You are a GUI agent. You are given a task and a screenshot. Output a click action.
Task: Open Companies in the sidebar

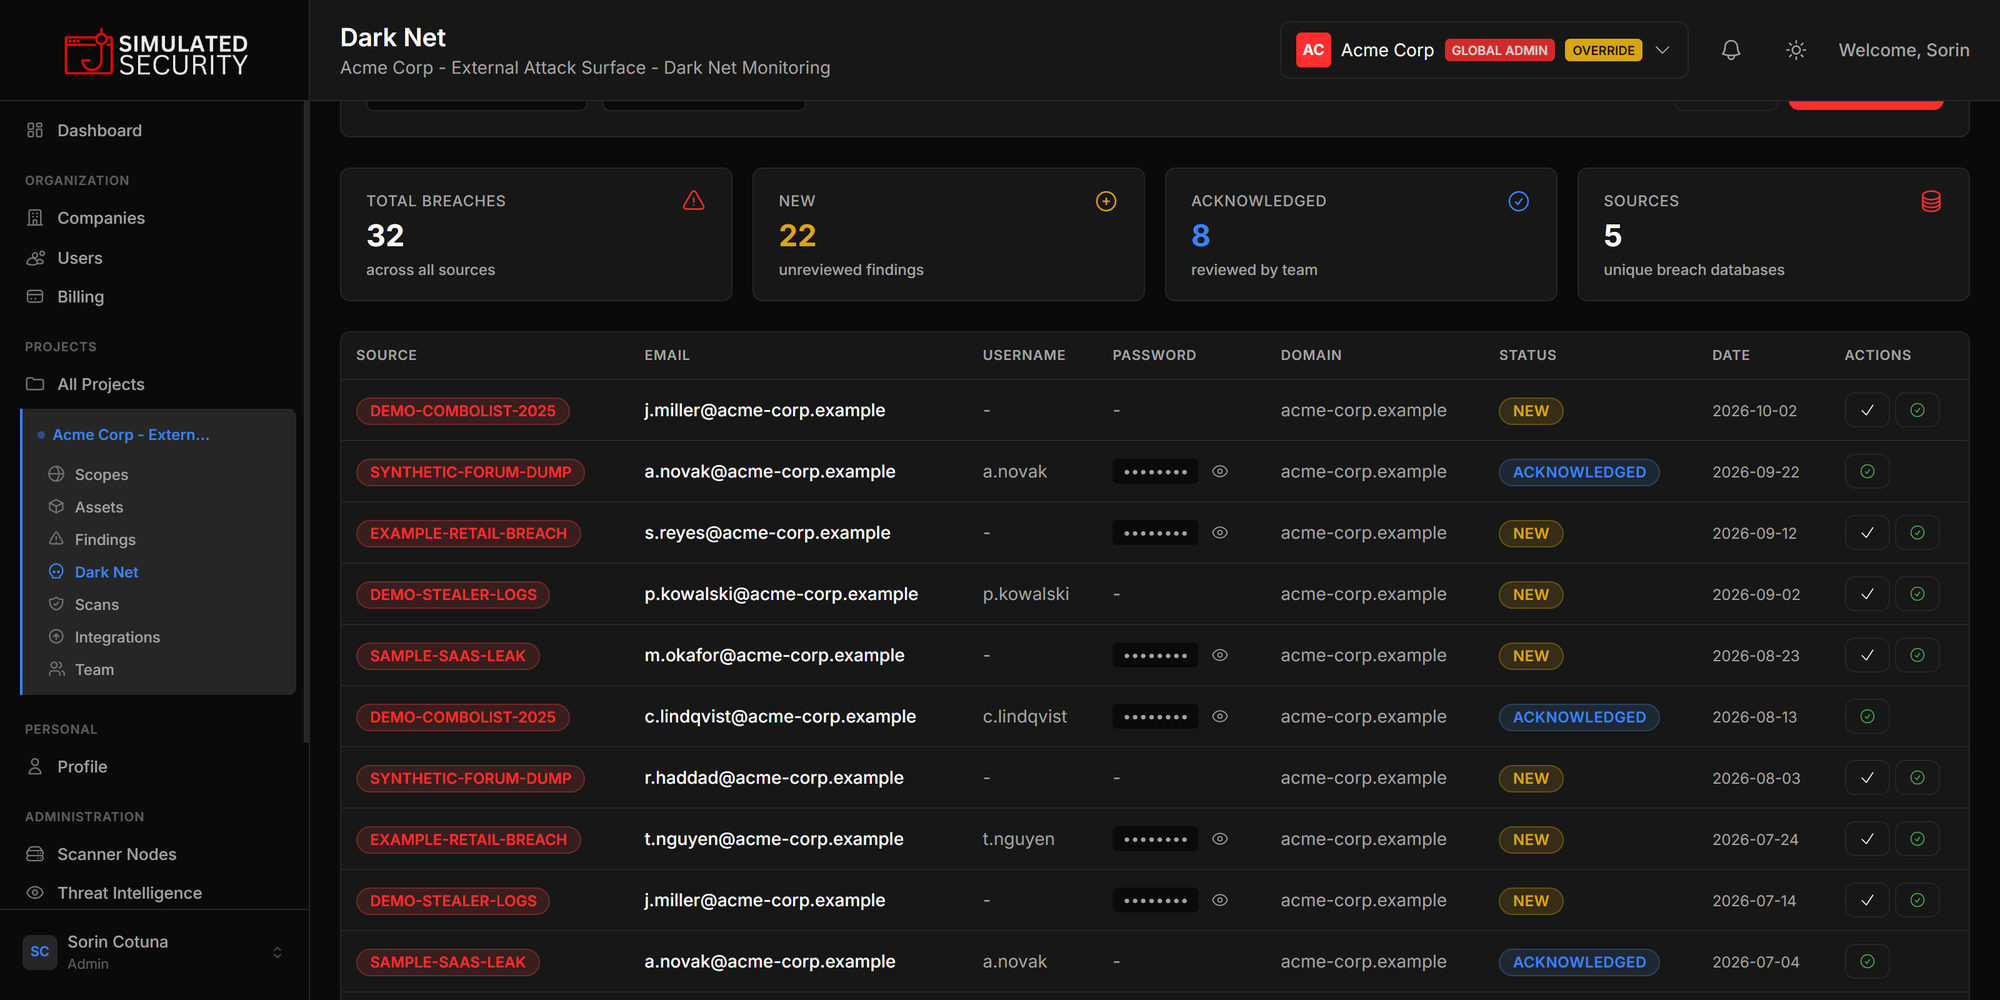pos(101,218)
